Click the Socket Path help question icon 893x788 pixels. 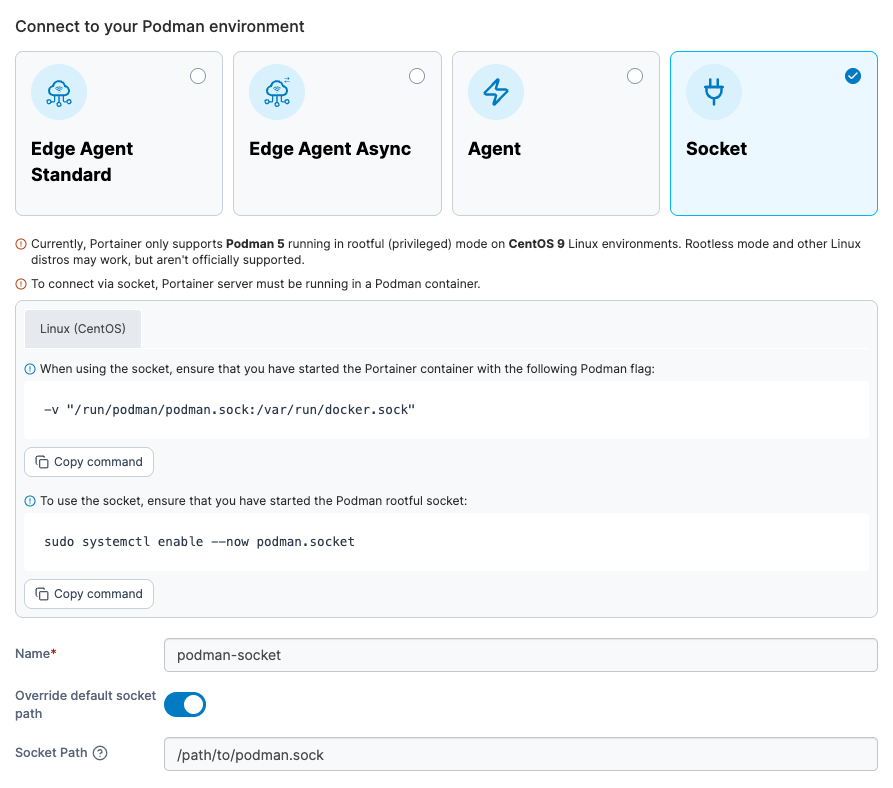click(100, 753)
